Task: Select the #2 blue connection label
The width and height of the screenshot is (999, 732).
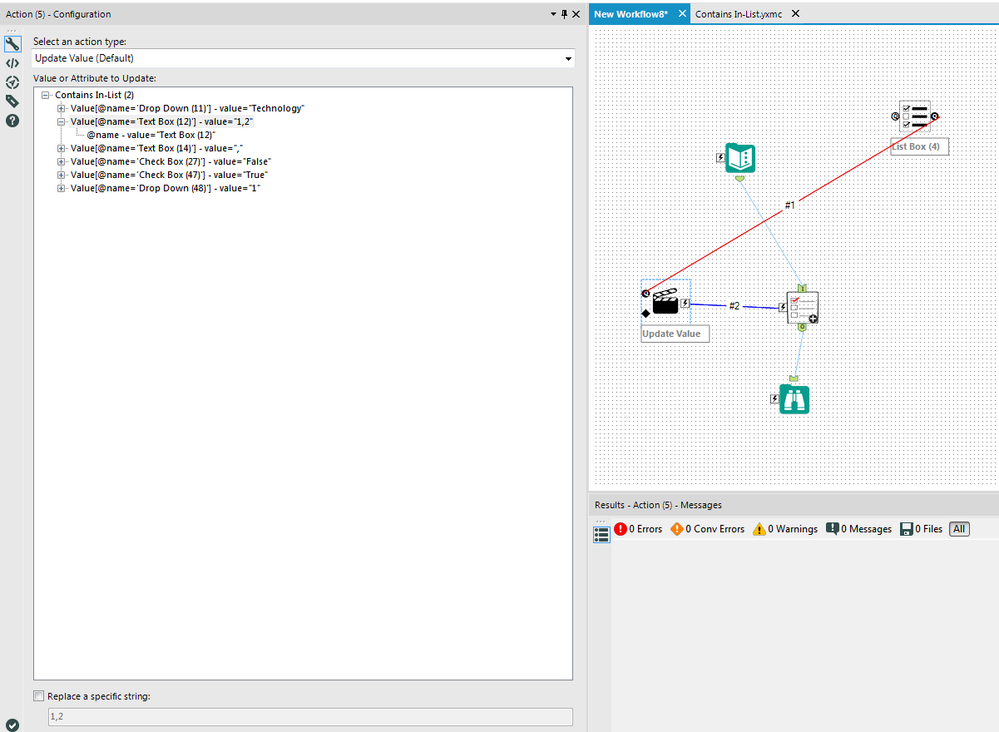Action: (734, 306)
